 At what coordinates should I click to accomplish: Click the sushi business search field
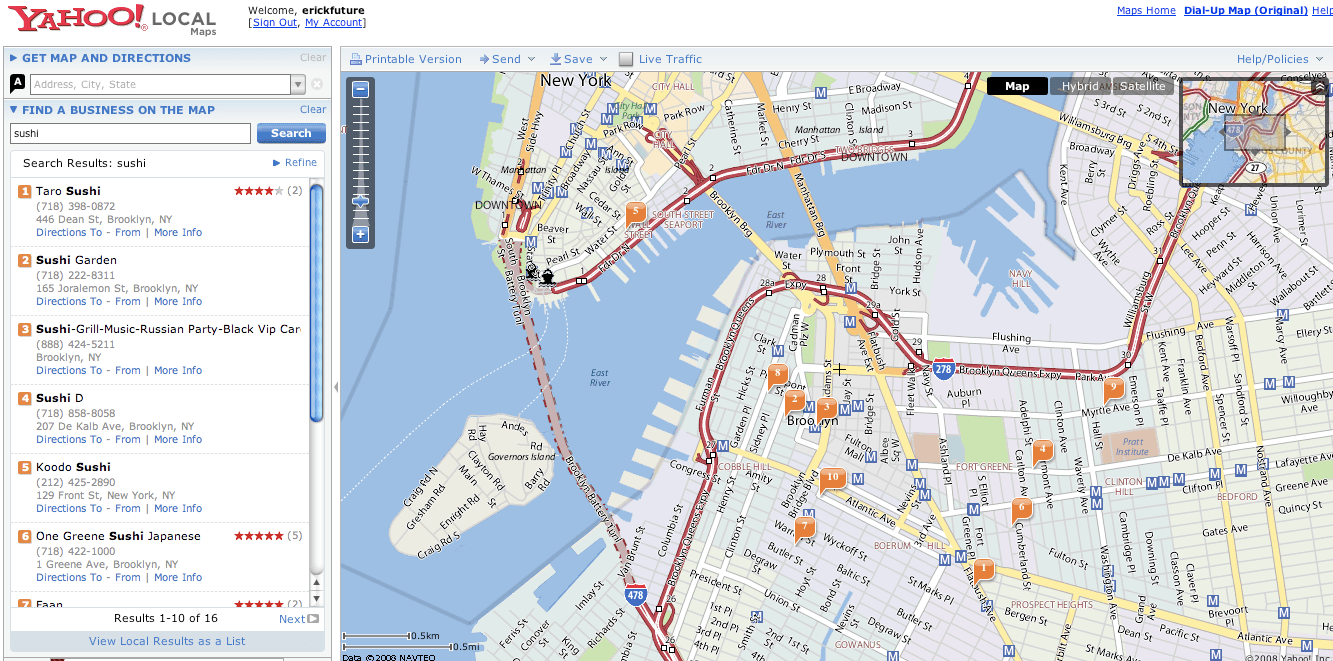point(130,133)
